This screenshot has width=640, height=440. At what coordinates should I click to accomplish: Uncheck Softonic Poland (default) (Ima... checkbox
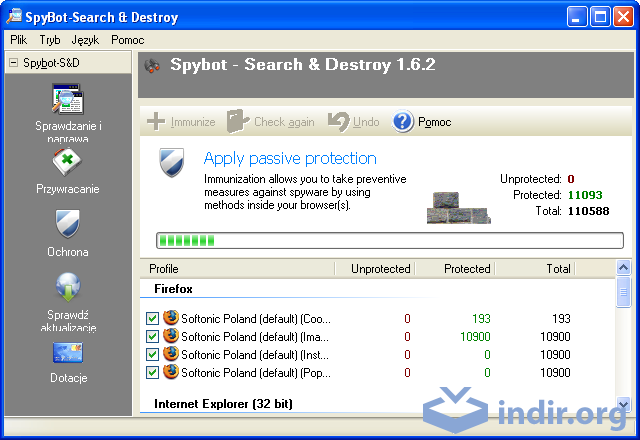152,336
